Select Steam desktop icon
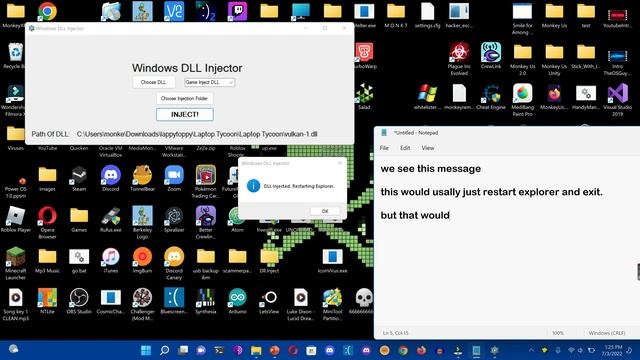 79,179
